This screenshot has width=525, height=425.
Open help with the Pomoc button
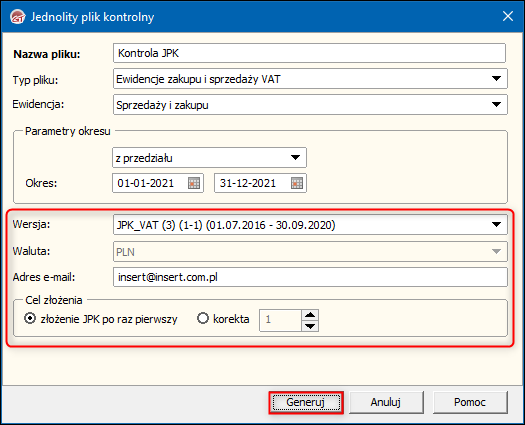tap(470, 402)
